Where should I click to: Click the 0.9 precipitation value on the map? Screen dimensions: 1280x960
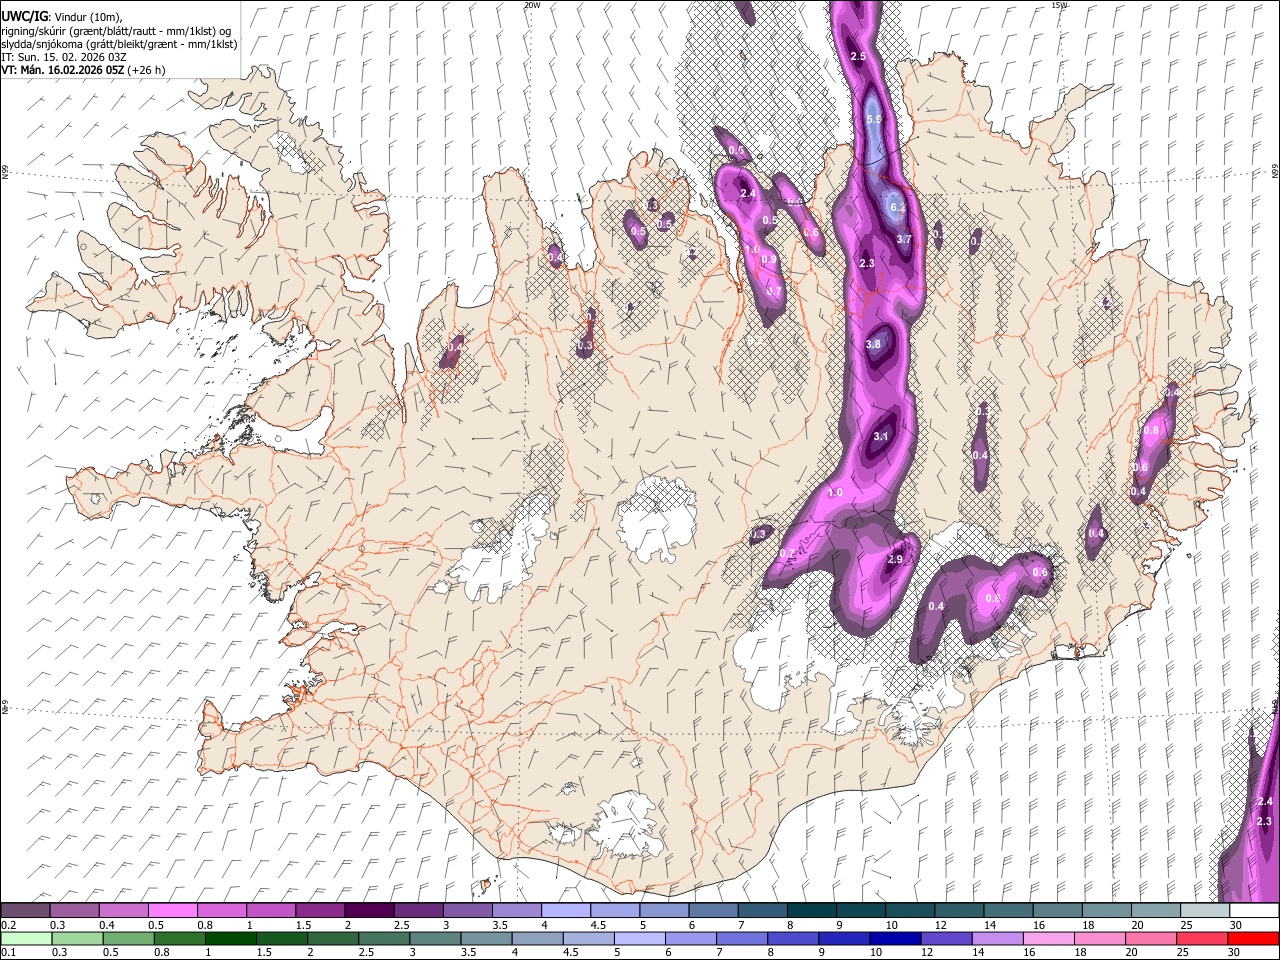coord(769,259)
